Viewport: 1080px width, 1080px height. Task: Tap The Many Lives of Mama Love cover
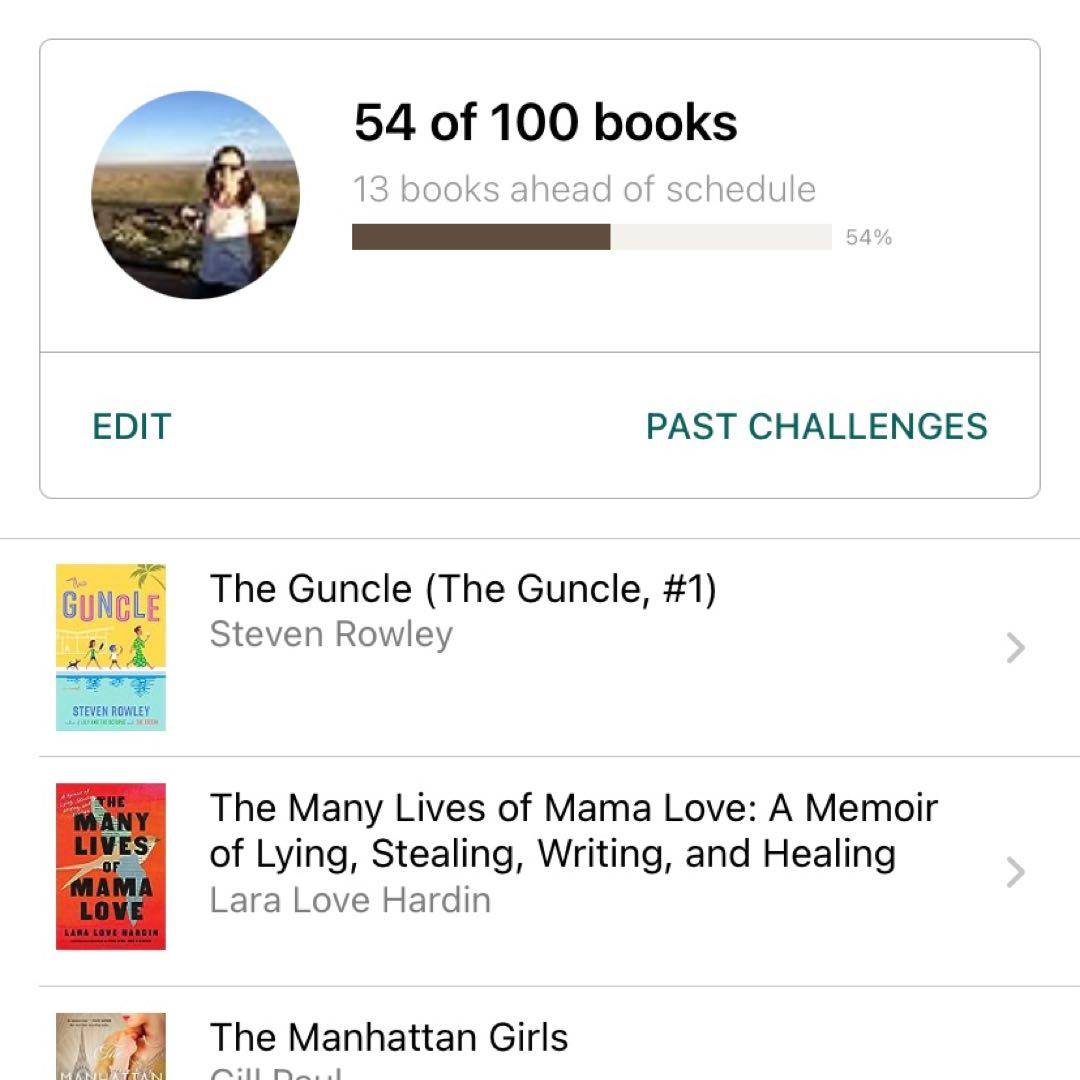click(x=111, y=866)
